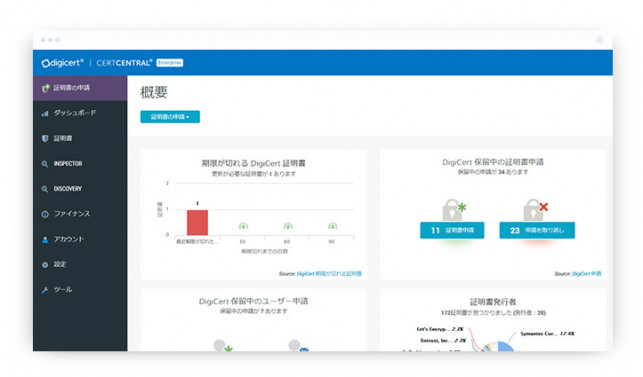Click the hamburger menu icon in window header

(x=600, y=40)
